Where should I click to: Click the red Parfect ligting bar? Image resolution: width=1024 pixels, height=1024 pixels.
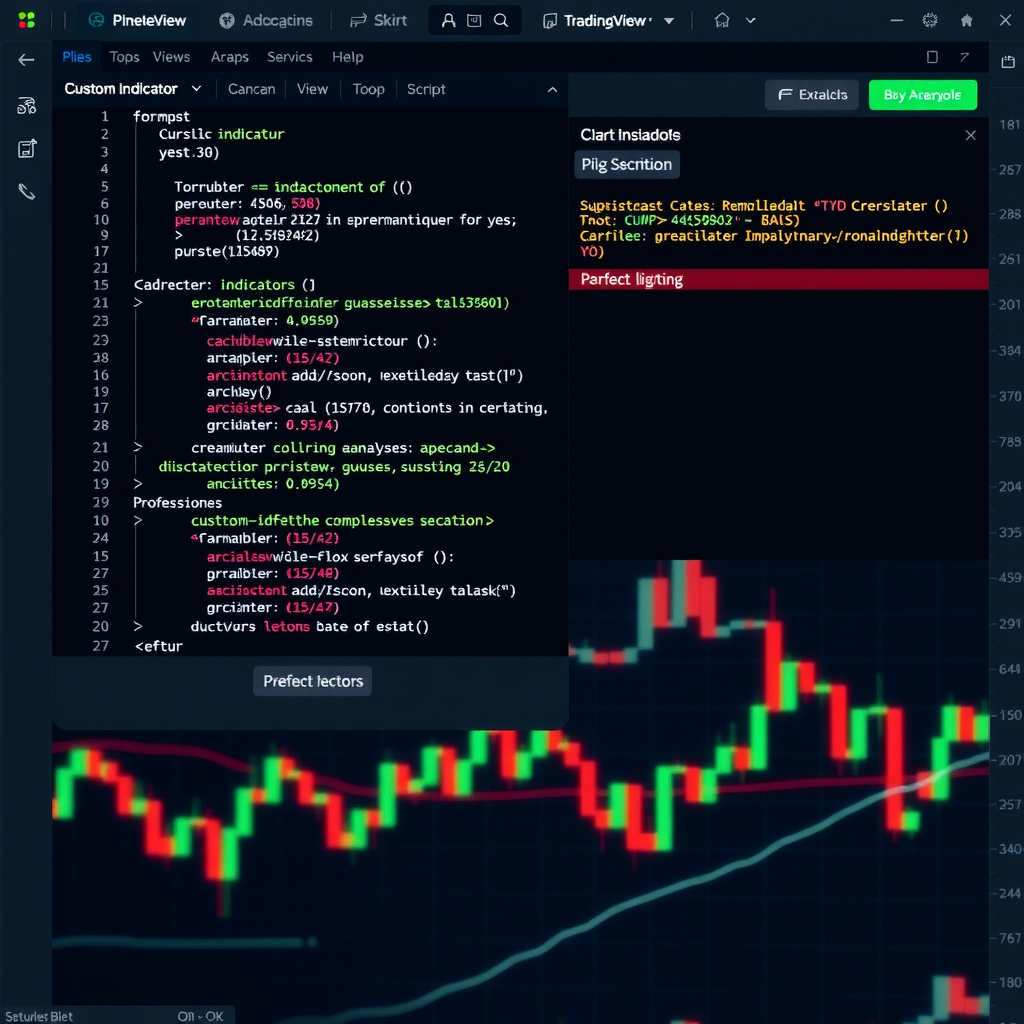(x=778, y=279)
